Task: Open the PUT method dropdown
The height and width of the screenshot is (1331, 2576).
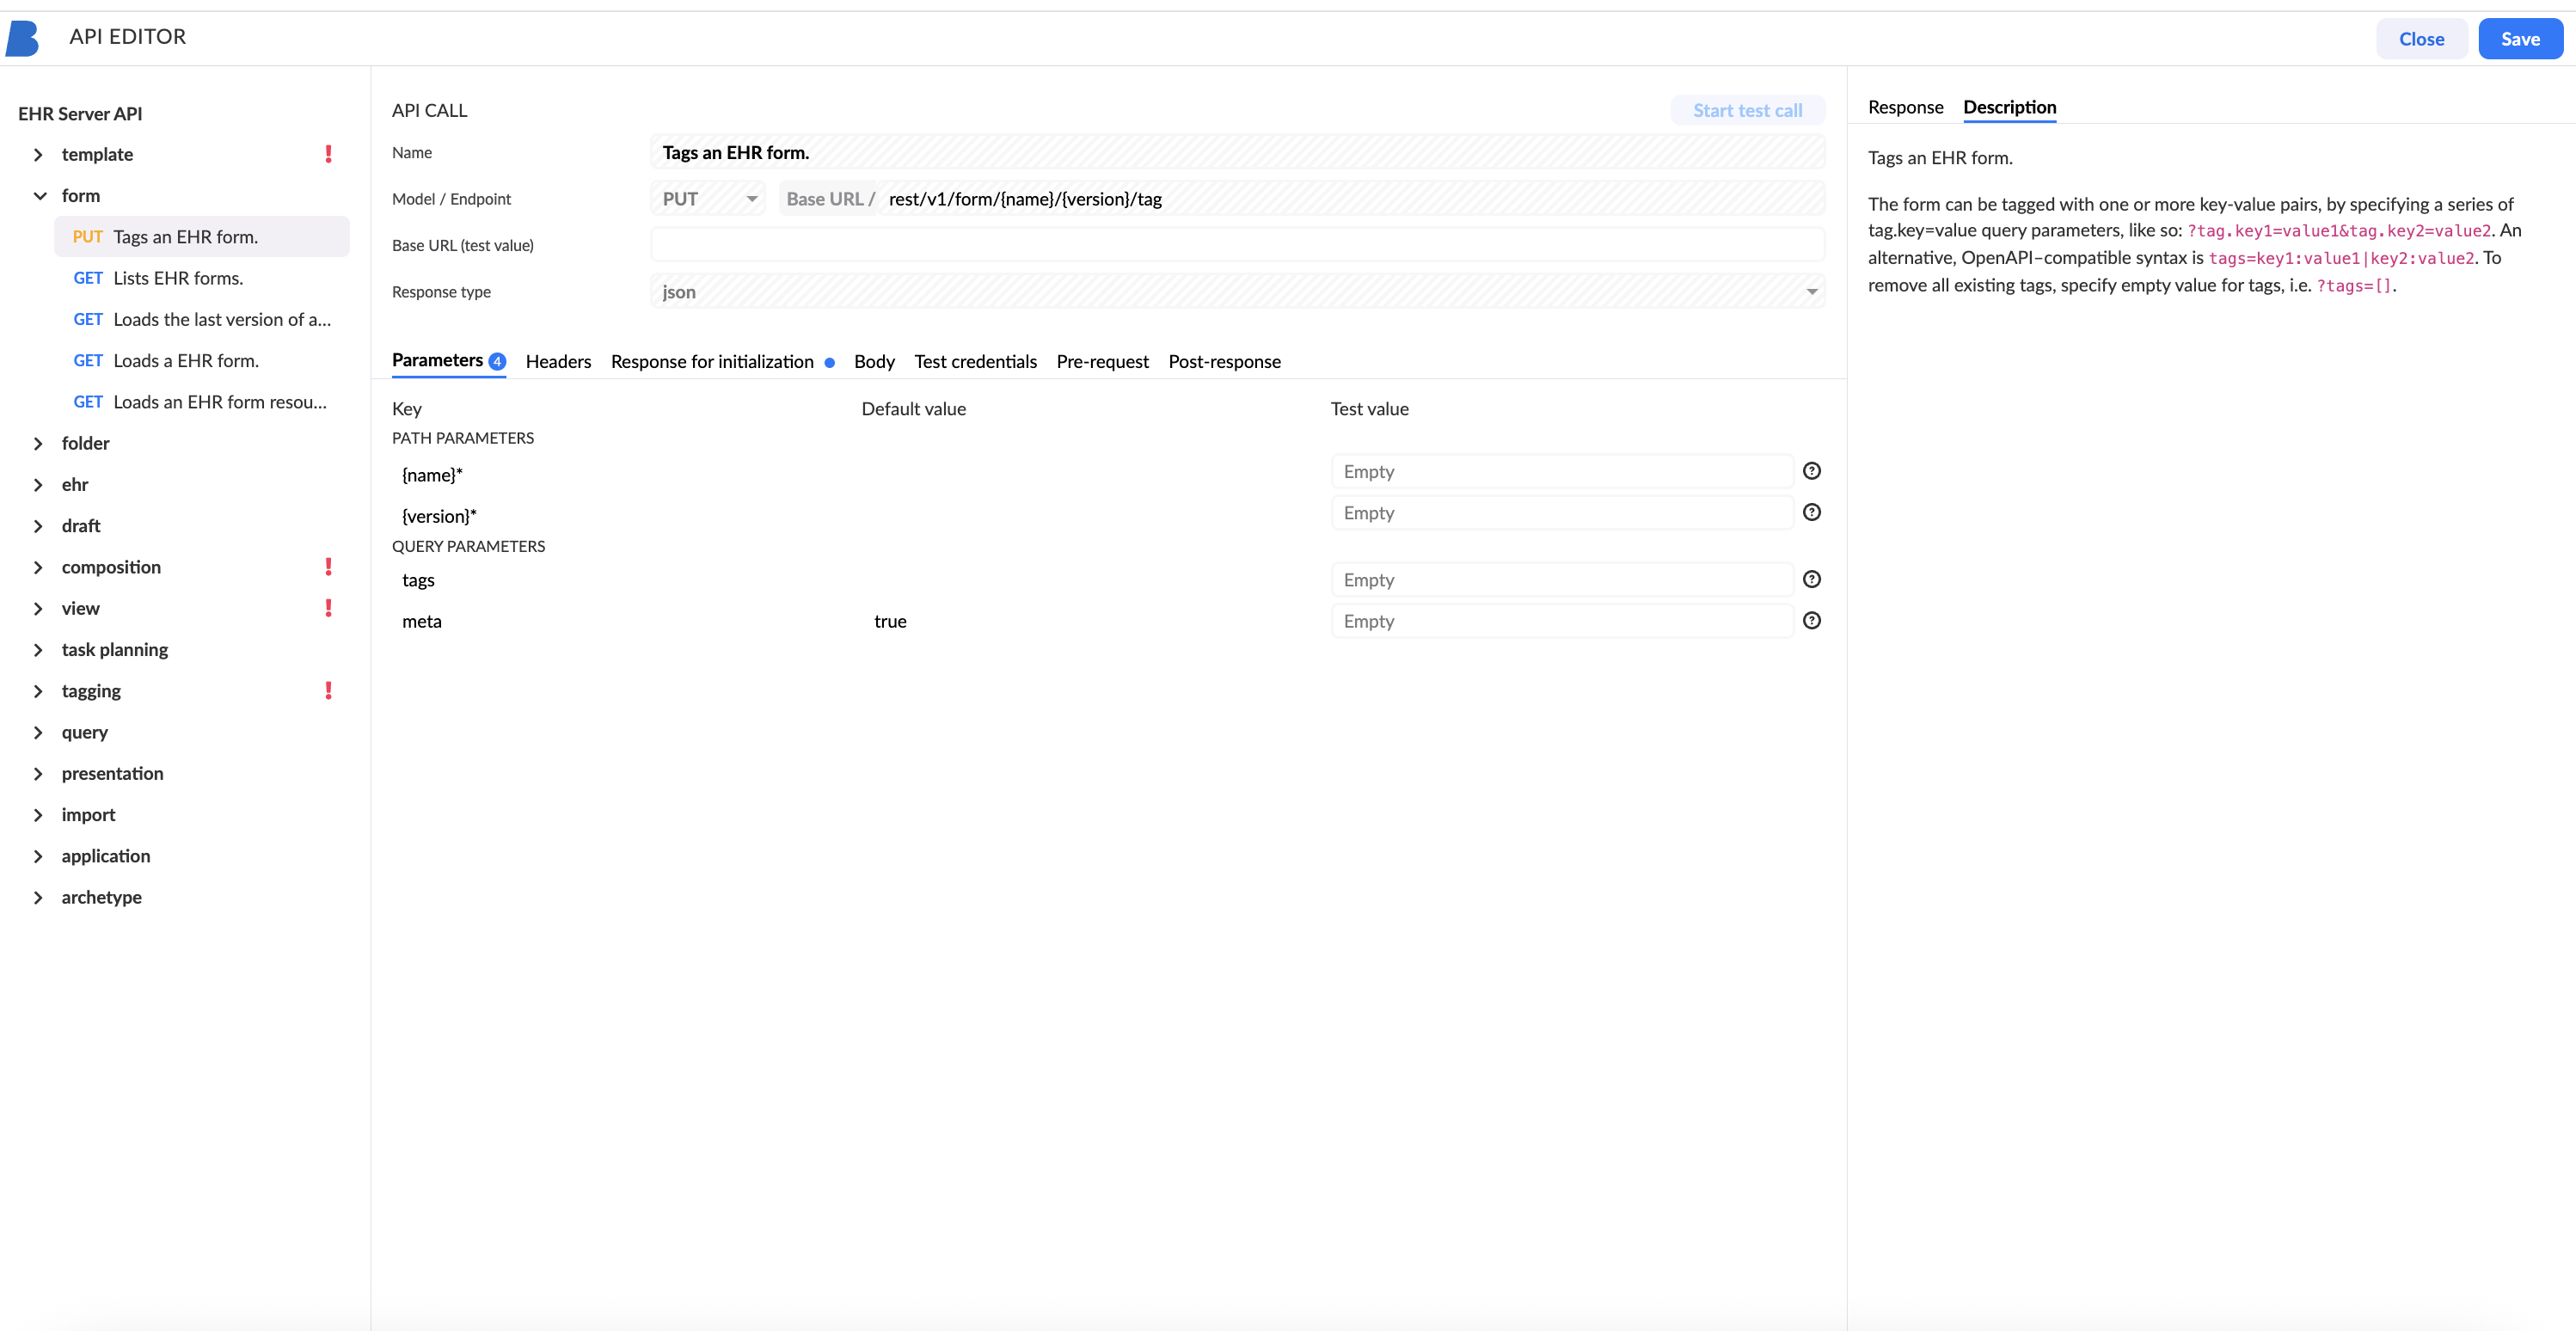Action: [x=708, y=199]
